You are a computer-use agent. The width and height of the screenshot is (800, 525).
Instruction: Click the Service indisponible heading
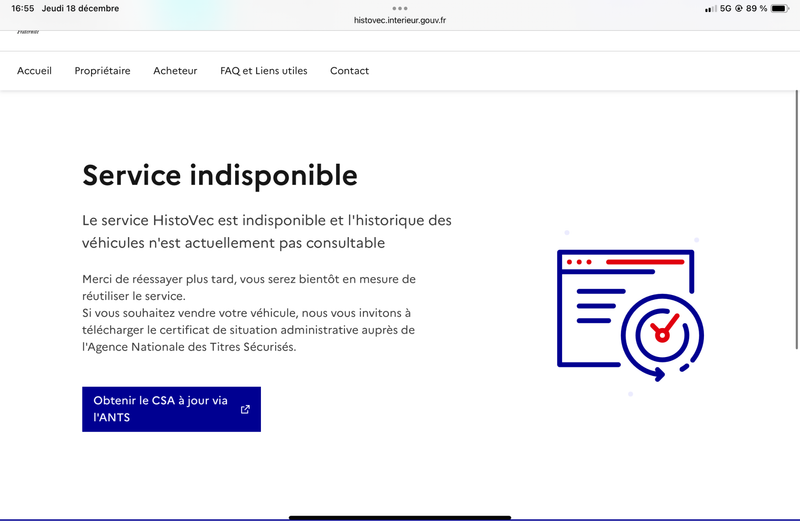pyautogui.click(x=219, y=176)
